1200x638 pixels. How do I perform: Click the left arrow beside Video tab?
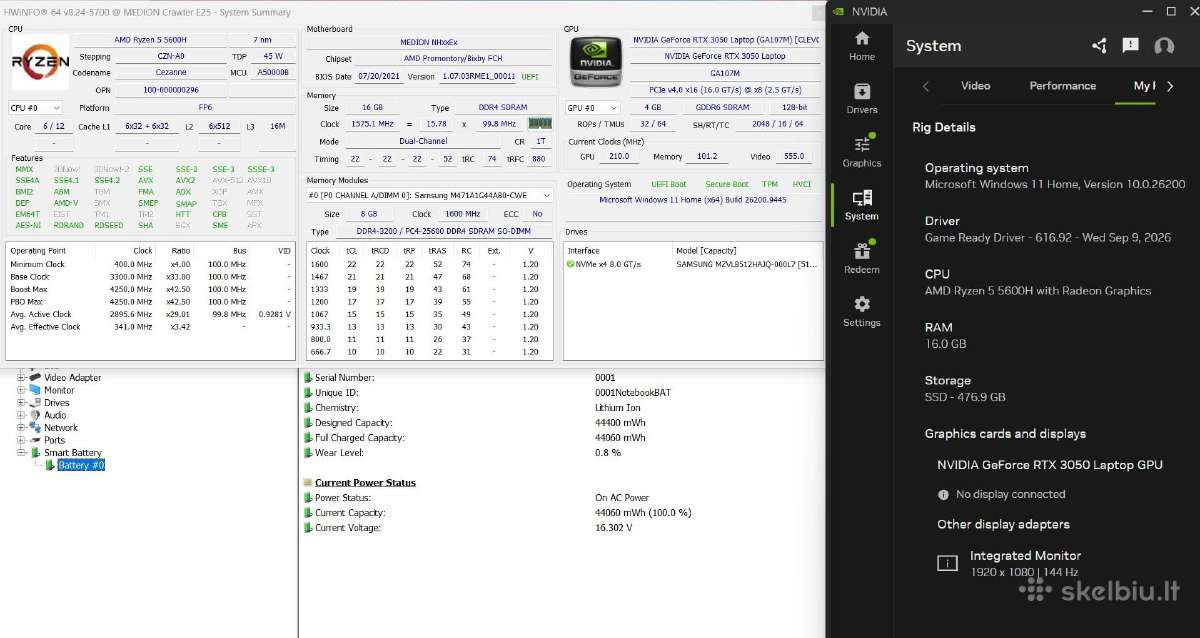(926, 86)
